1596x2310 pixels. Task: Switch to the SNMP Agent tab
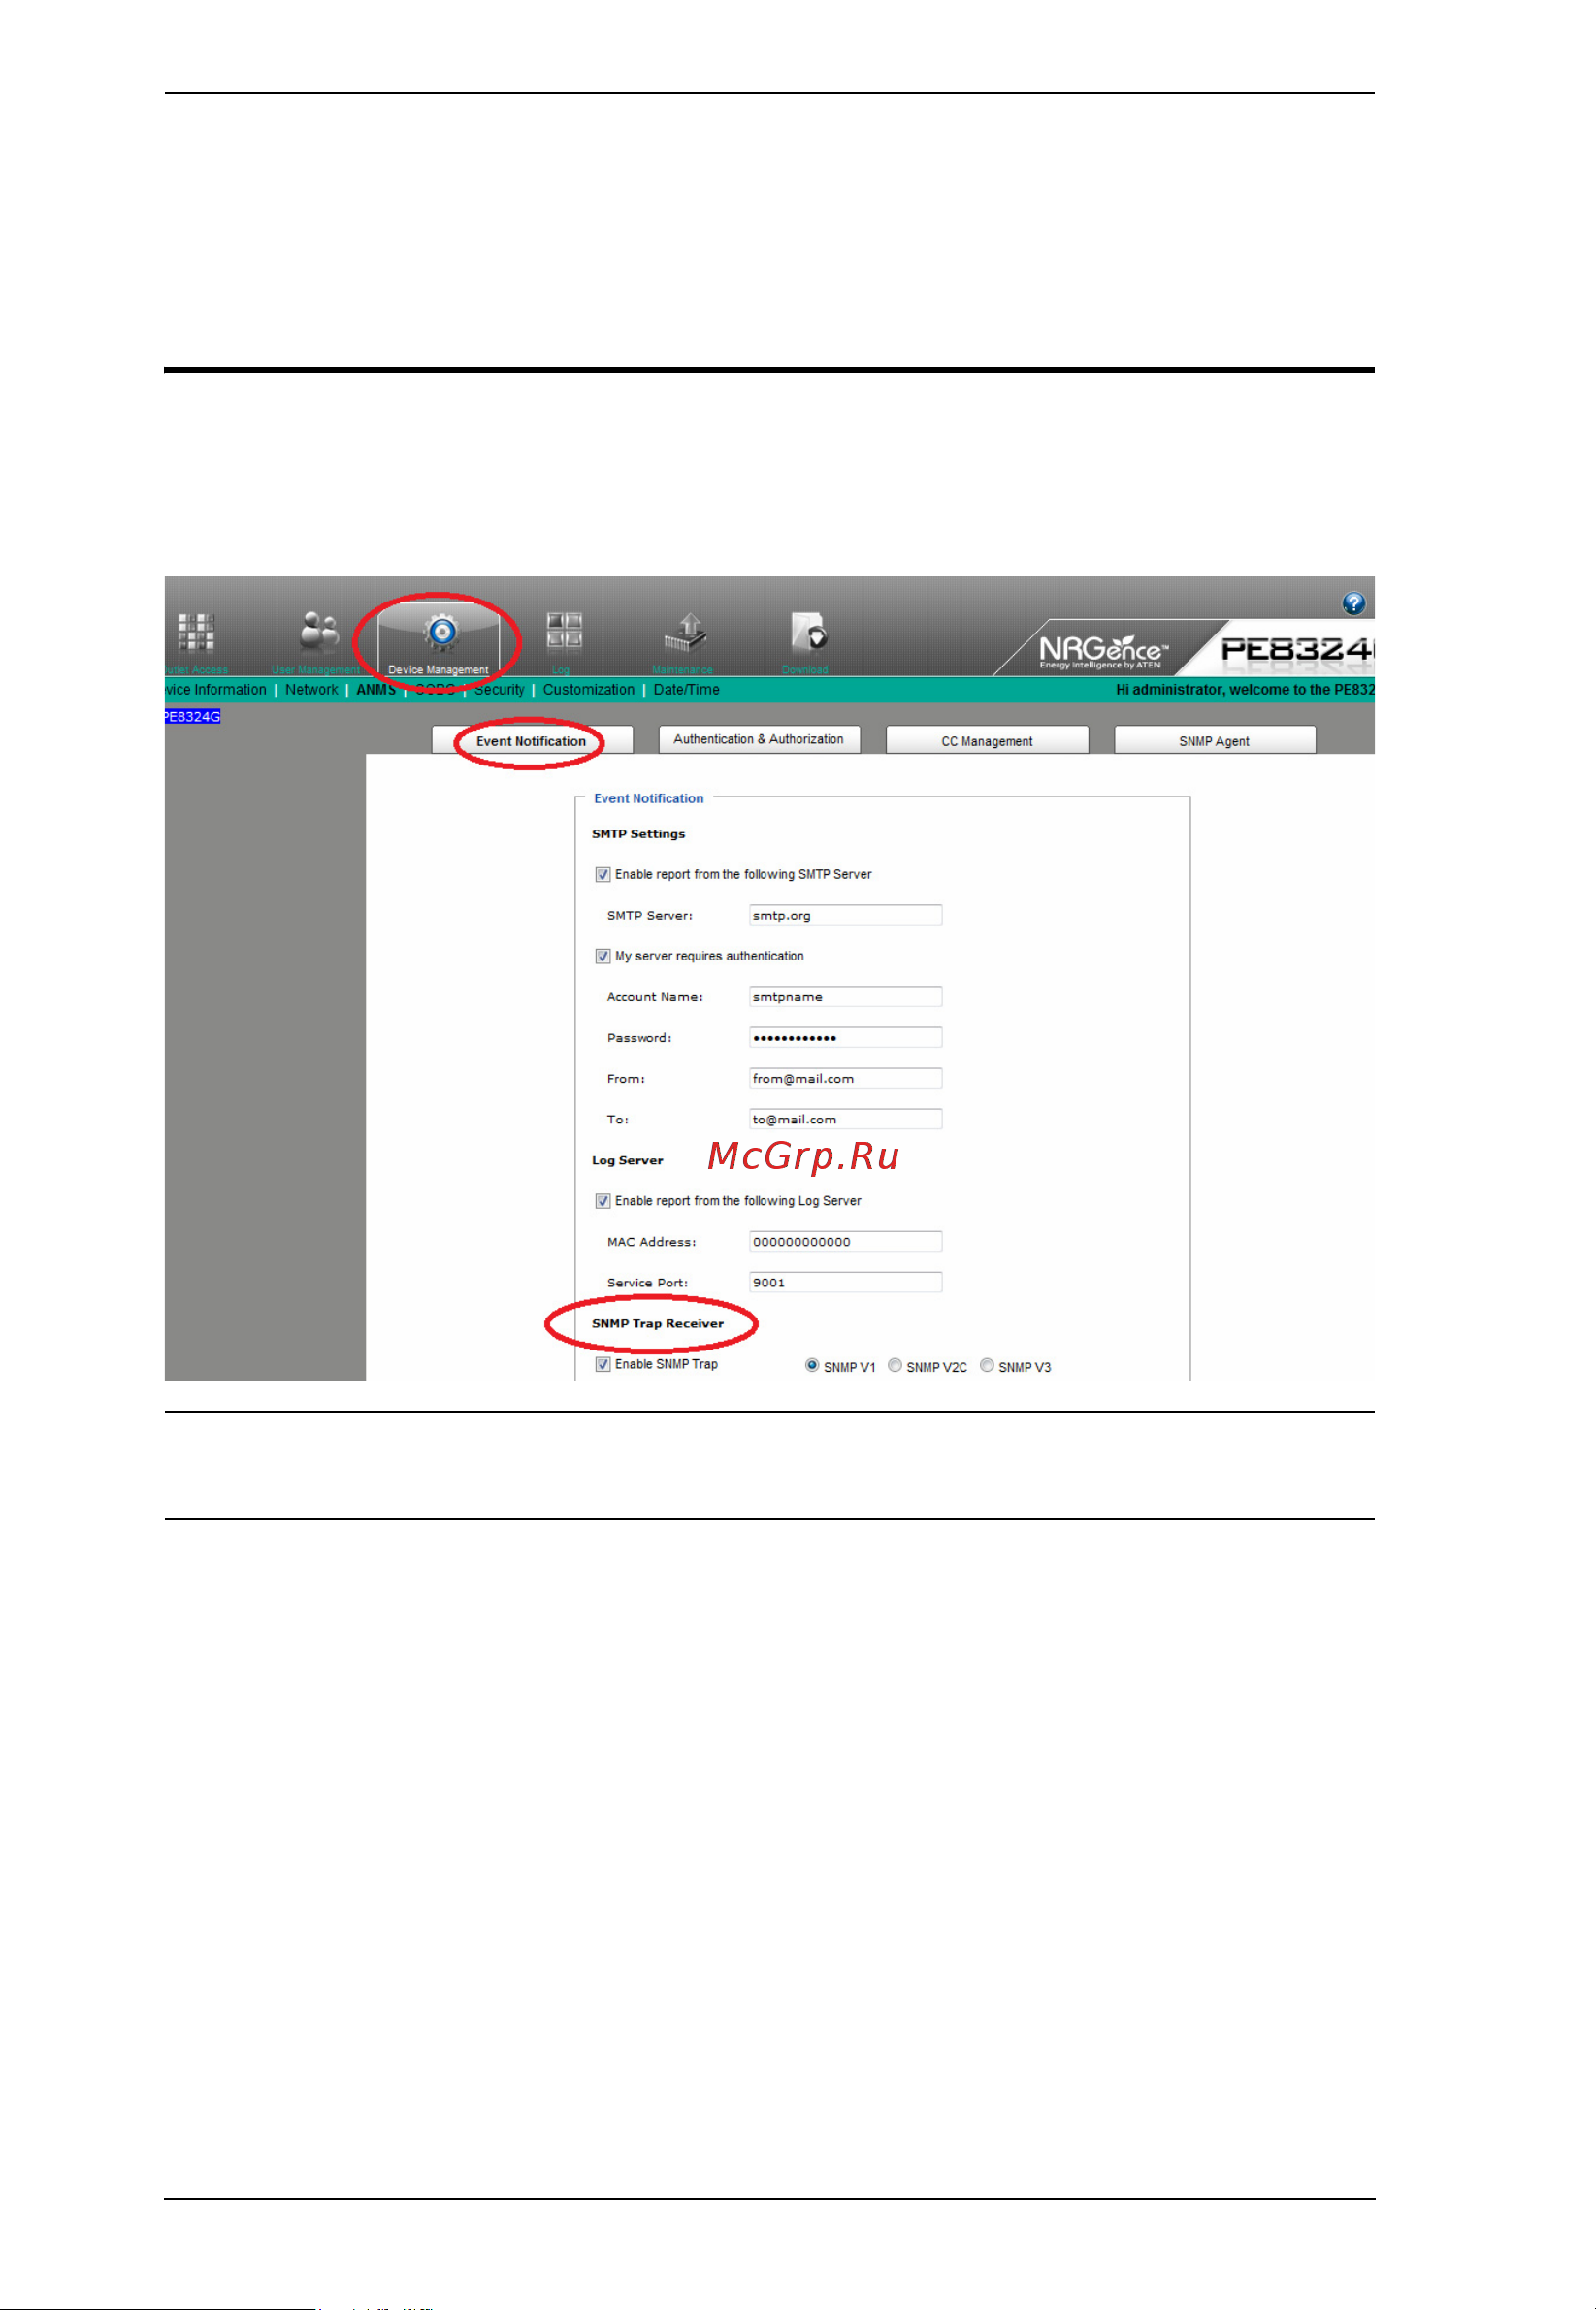point(1214,741)
